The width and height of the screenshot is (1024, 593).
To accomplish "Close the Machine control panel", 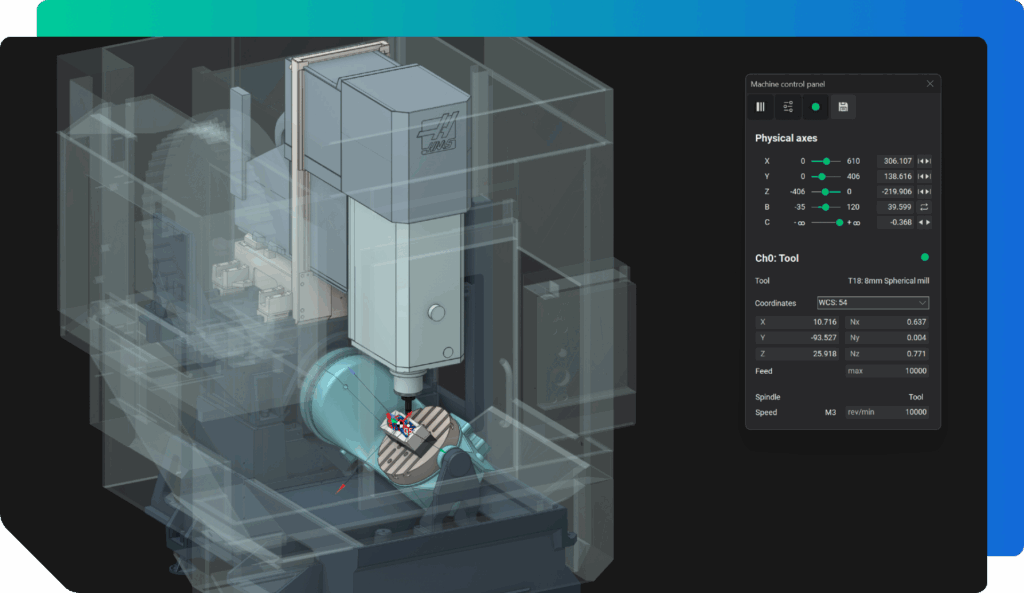I will pyautogui.click(x=930, y=84).
